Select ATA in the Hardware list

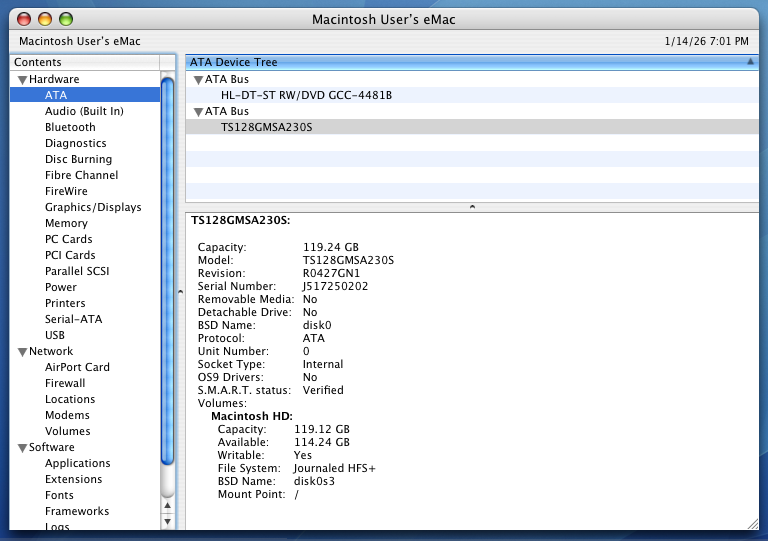pos(85,95)
